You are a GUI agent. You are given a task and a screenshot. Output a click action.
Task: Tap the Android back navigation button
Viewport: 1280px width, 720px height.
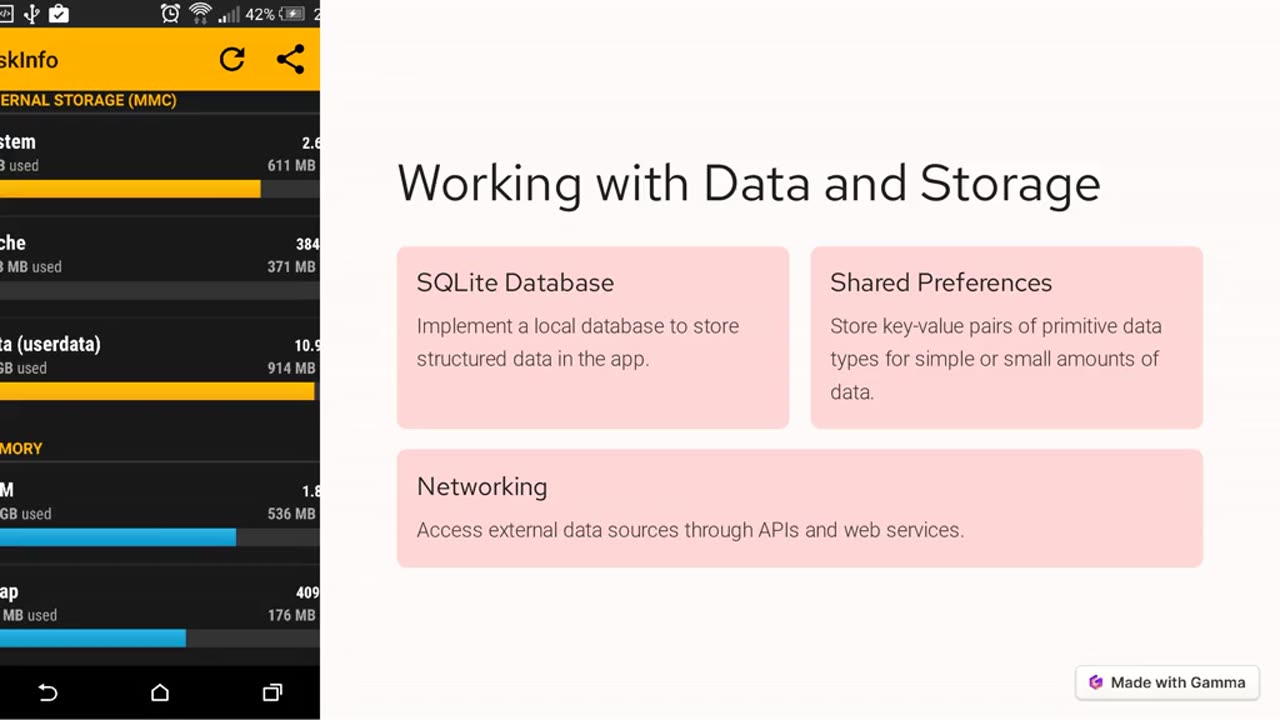(x=47, y=692)
